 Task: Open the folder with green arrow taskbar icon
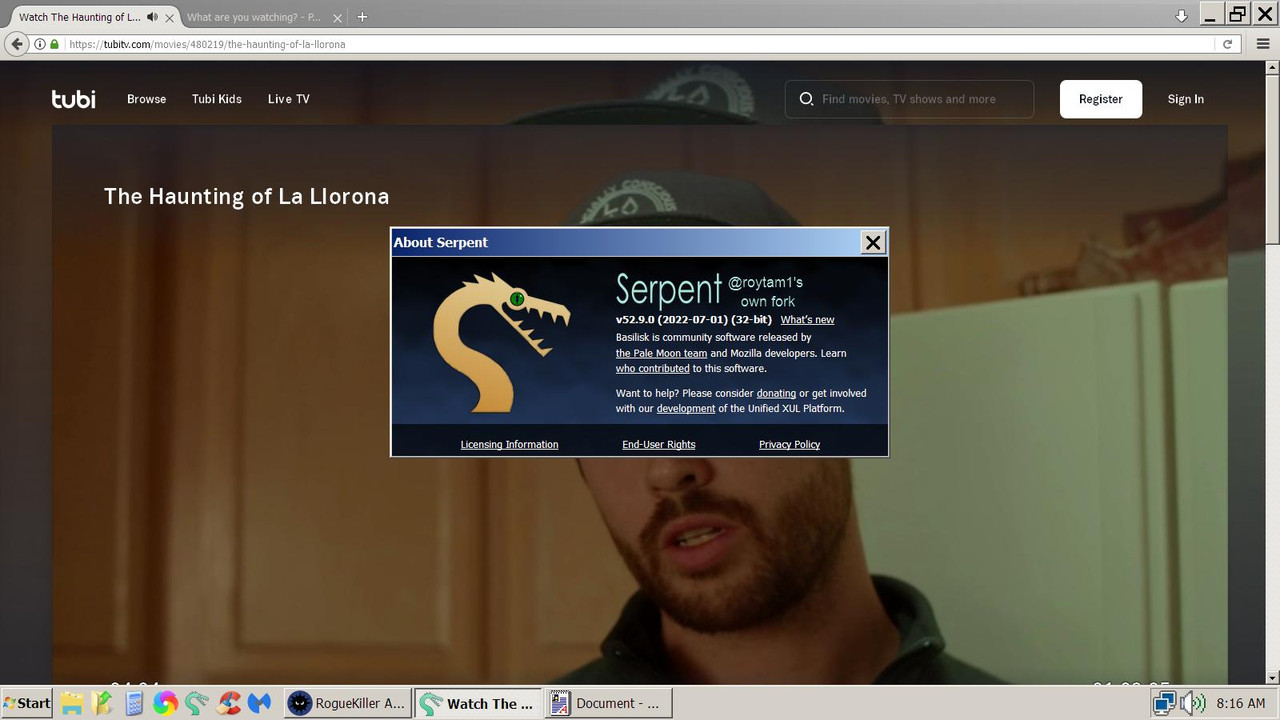pyautogui.click(x=103, y=703)
